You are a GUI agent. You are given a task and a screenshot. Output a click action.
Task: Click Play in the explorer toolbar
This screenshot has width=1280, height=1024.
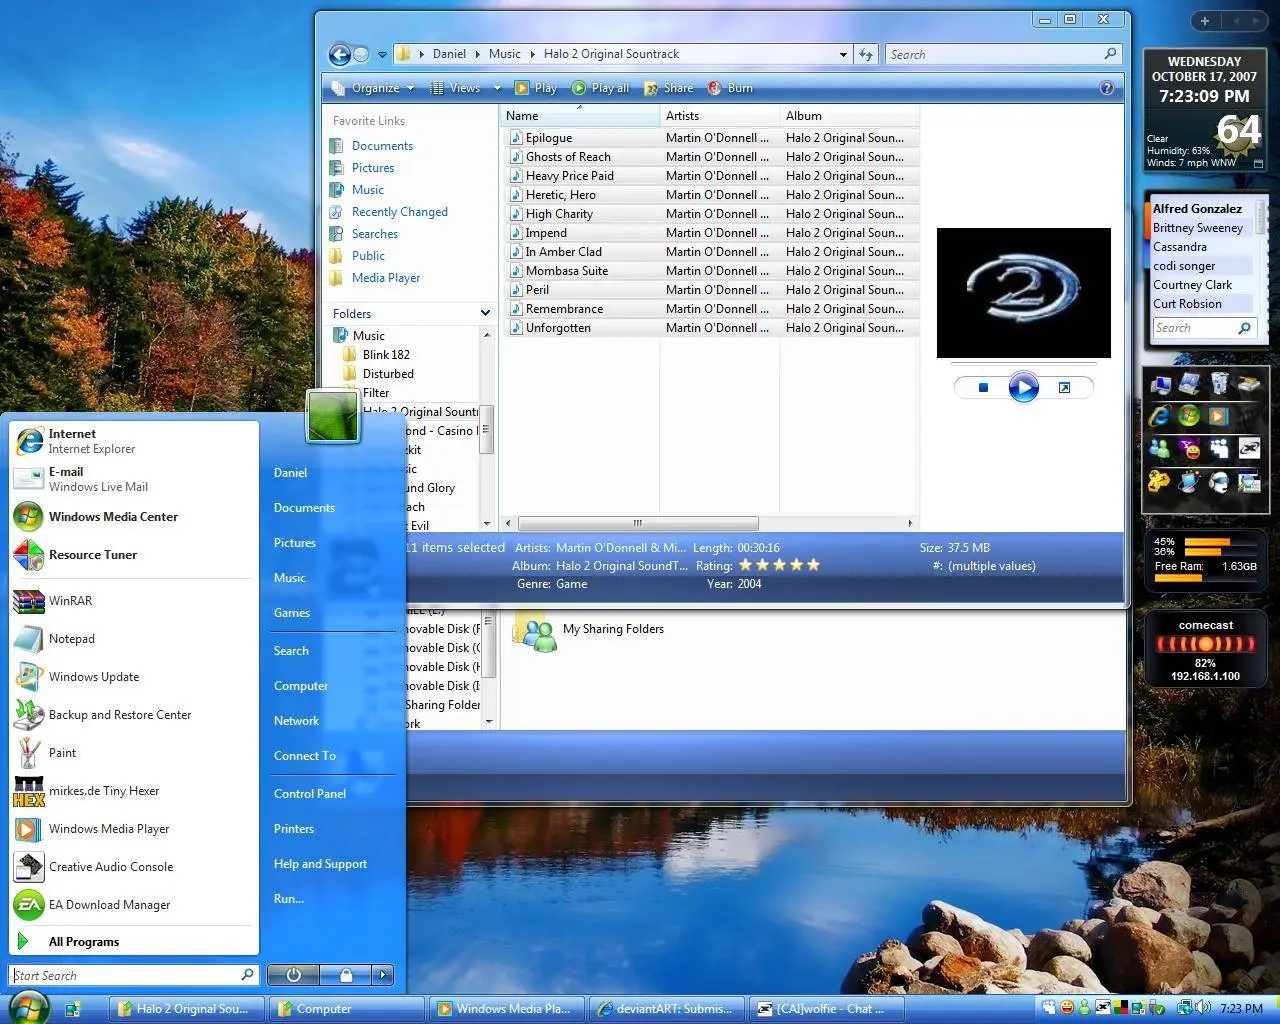536,88
